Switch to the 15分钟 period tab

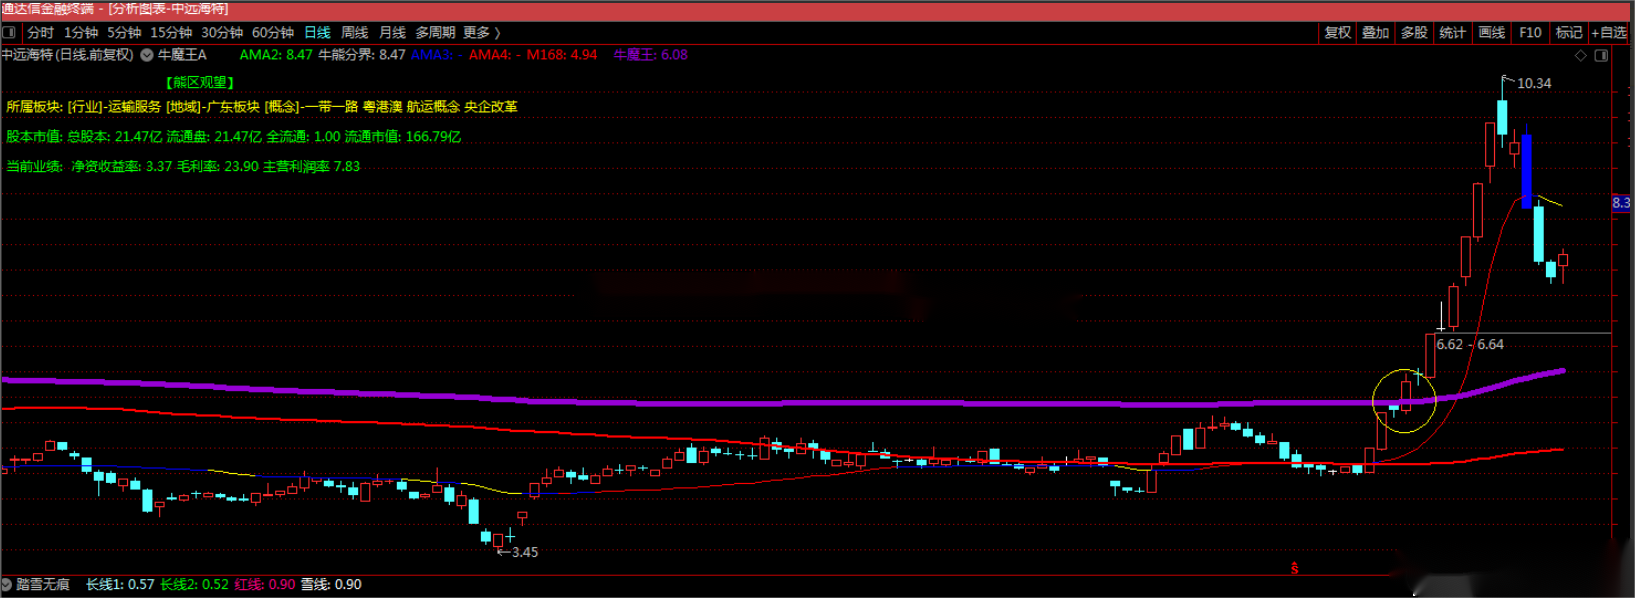[x=171, y=32]
